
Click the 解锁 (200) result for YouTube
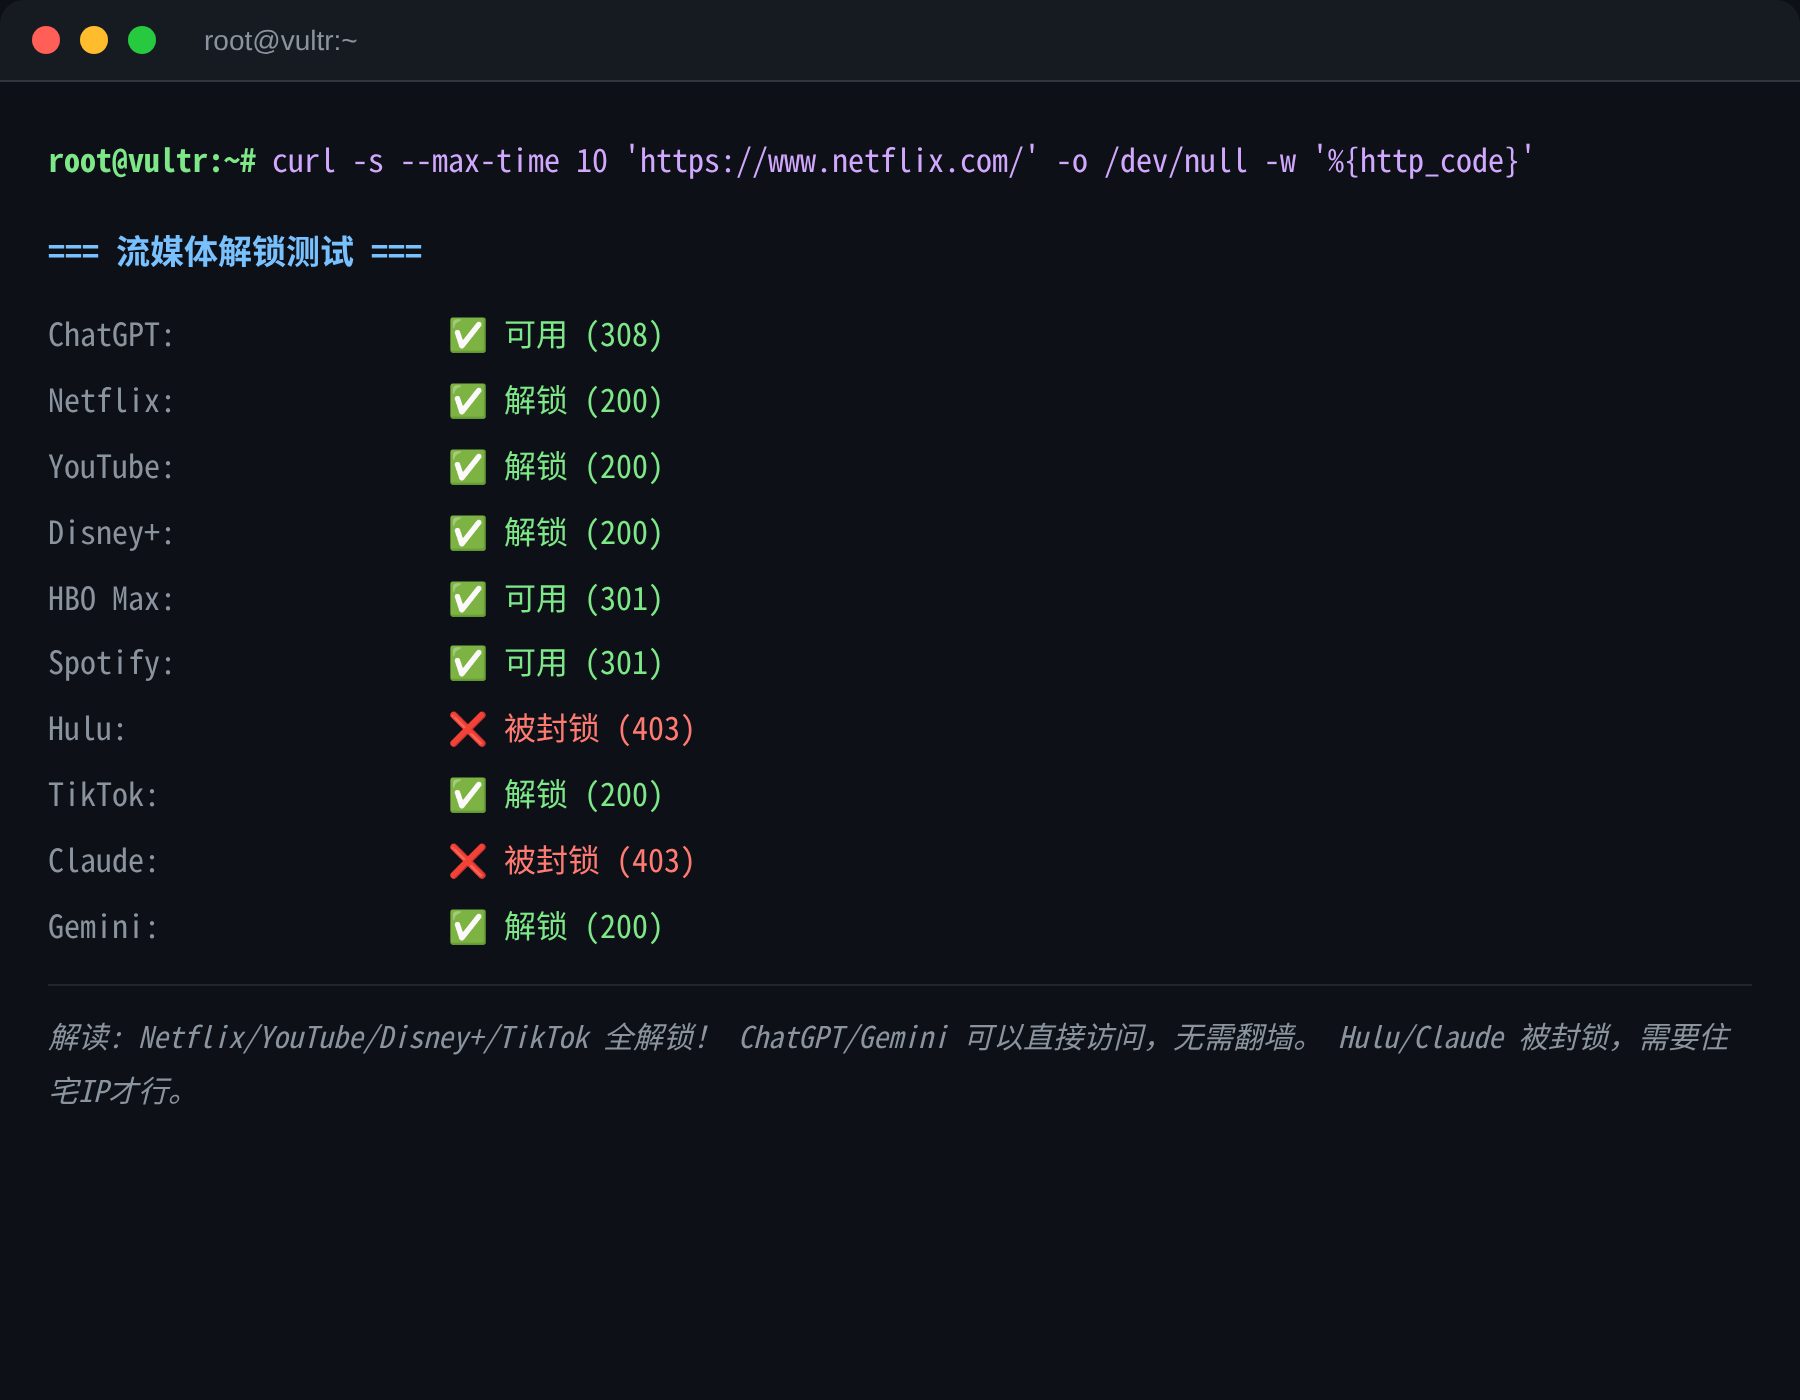(584, 467)
